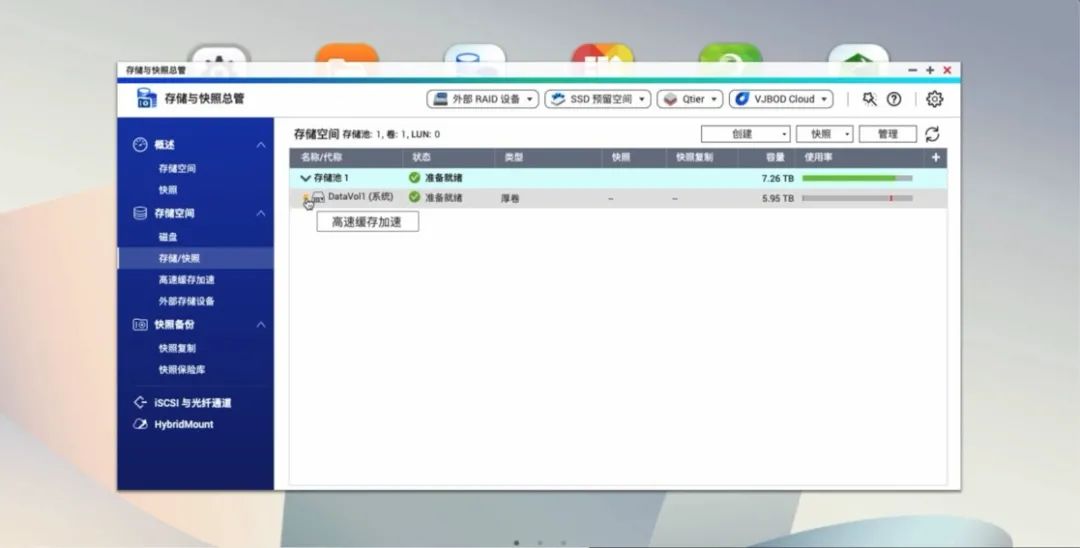Open global settings gear icon
1080x548 pixels.
[x=934, y=99]
